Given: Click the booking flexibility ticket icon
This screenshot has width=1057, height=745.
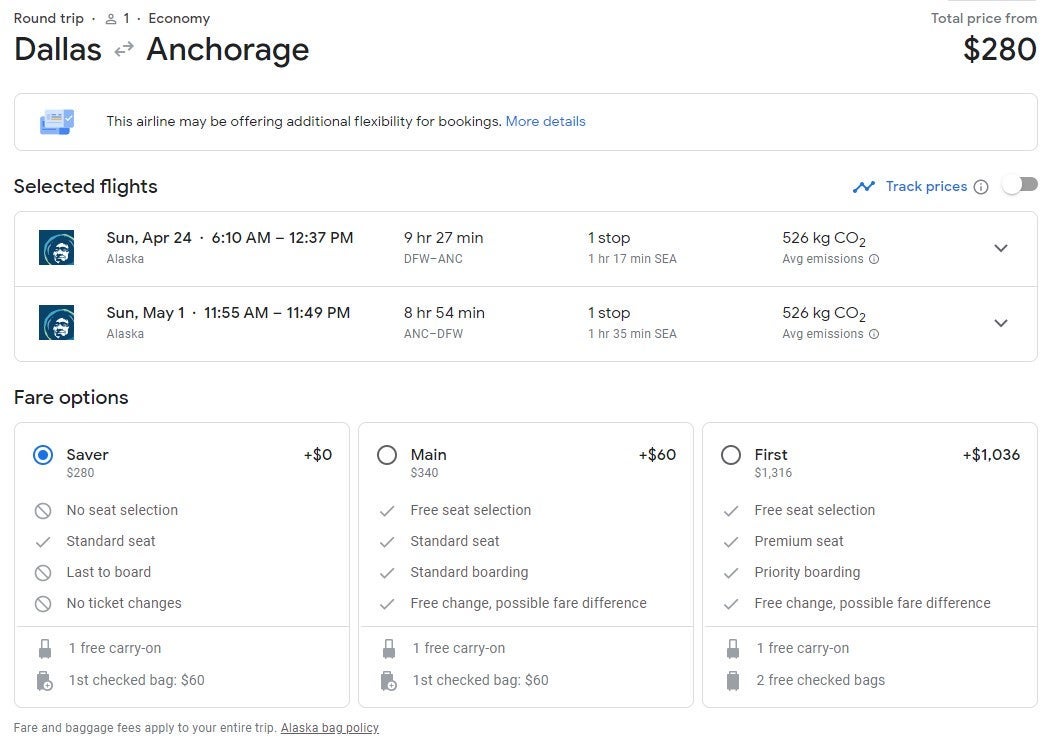Looking at the screenshot, I should point(56,122).
